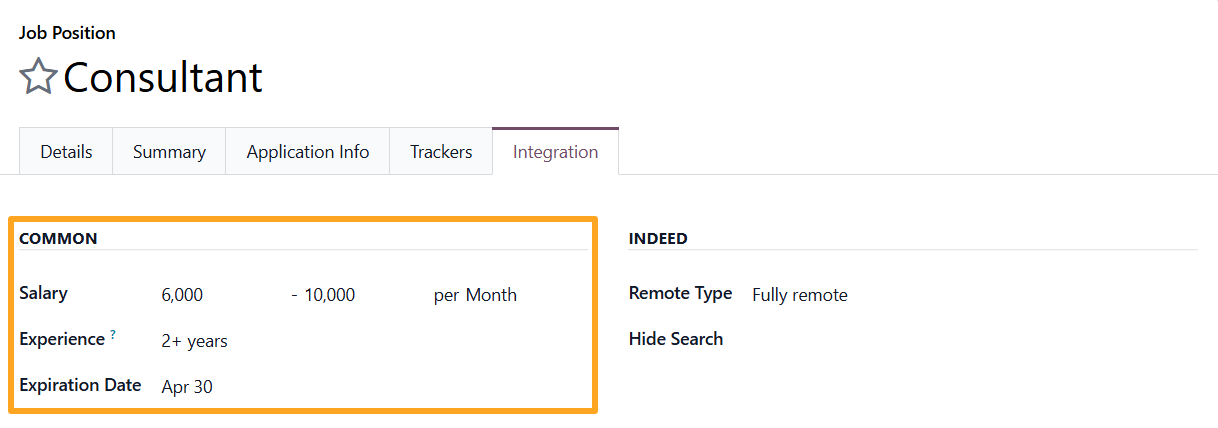The width and height of the screenshot is (1218, 428).
Task: Click the Expiration Date label
Action: tap(80, 385)
